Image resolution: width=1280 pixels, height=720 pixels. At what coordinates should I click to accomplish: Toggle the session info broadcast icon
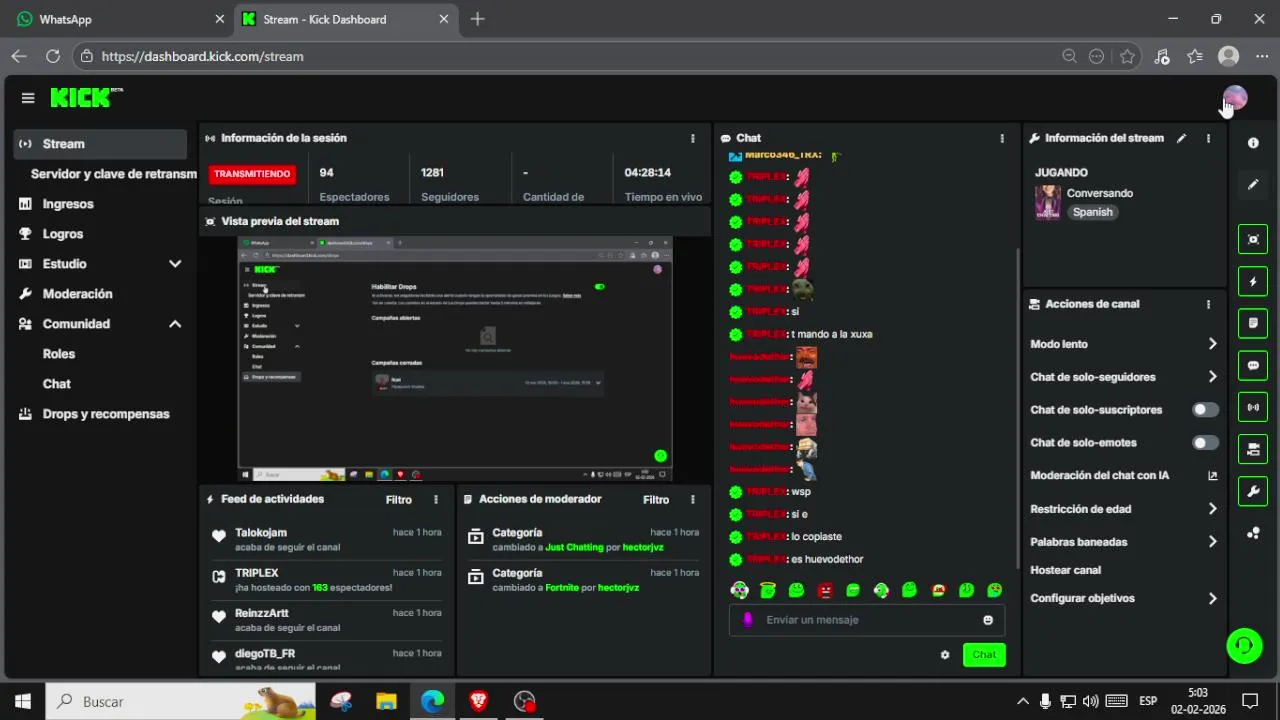click(x=1253, y=408)
